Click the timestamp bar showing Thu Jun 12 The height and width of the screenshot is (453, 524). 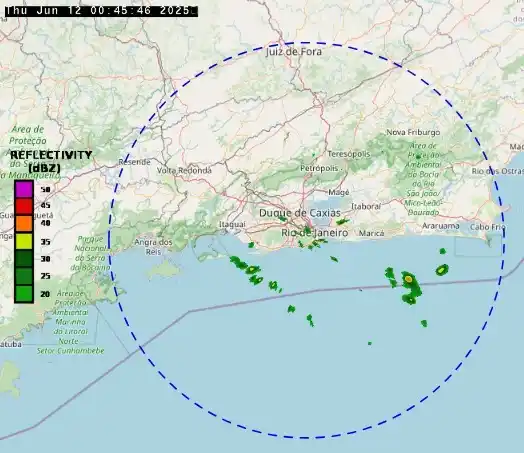tap(102, 11)
